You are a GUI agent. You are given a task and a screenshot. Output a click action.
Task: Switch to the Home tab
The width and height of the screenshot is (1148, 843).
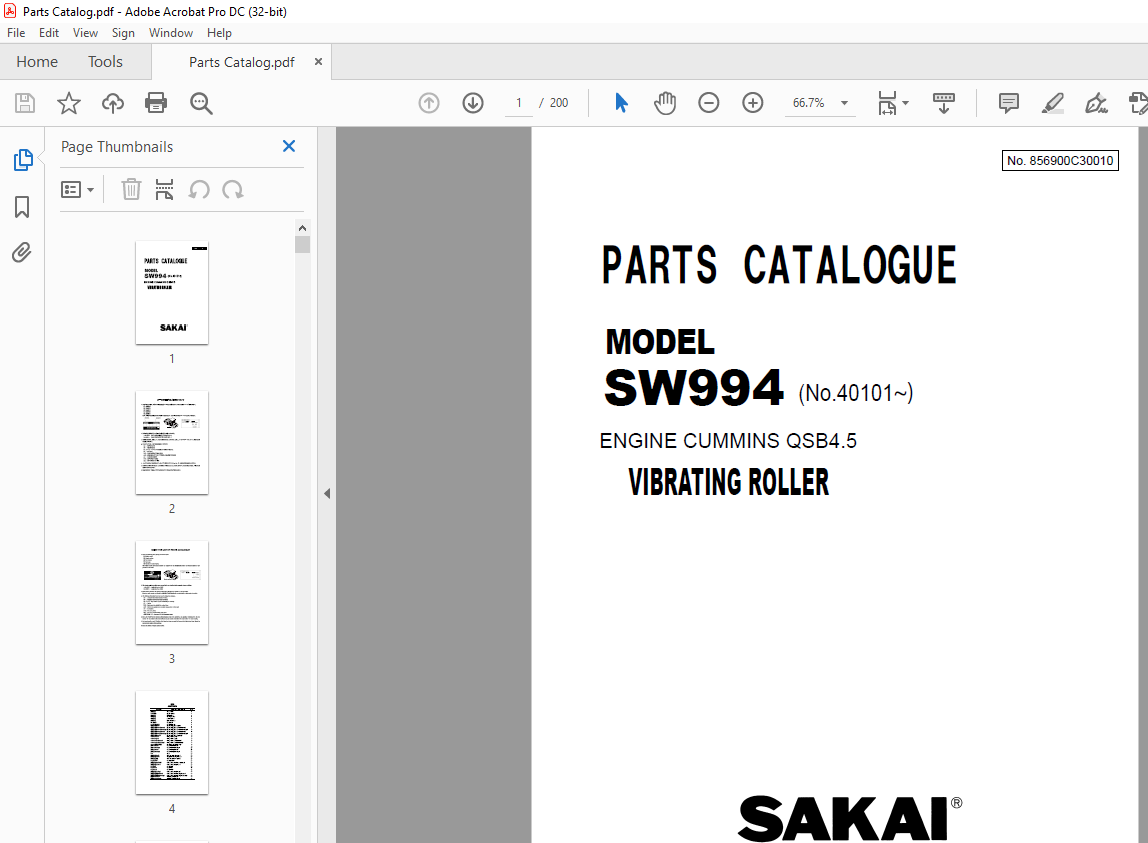[37, 62]
